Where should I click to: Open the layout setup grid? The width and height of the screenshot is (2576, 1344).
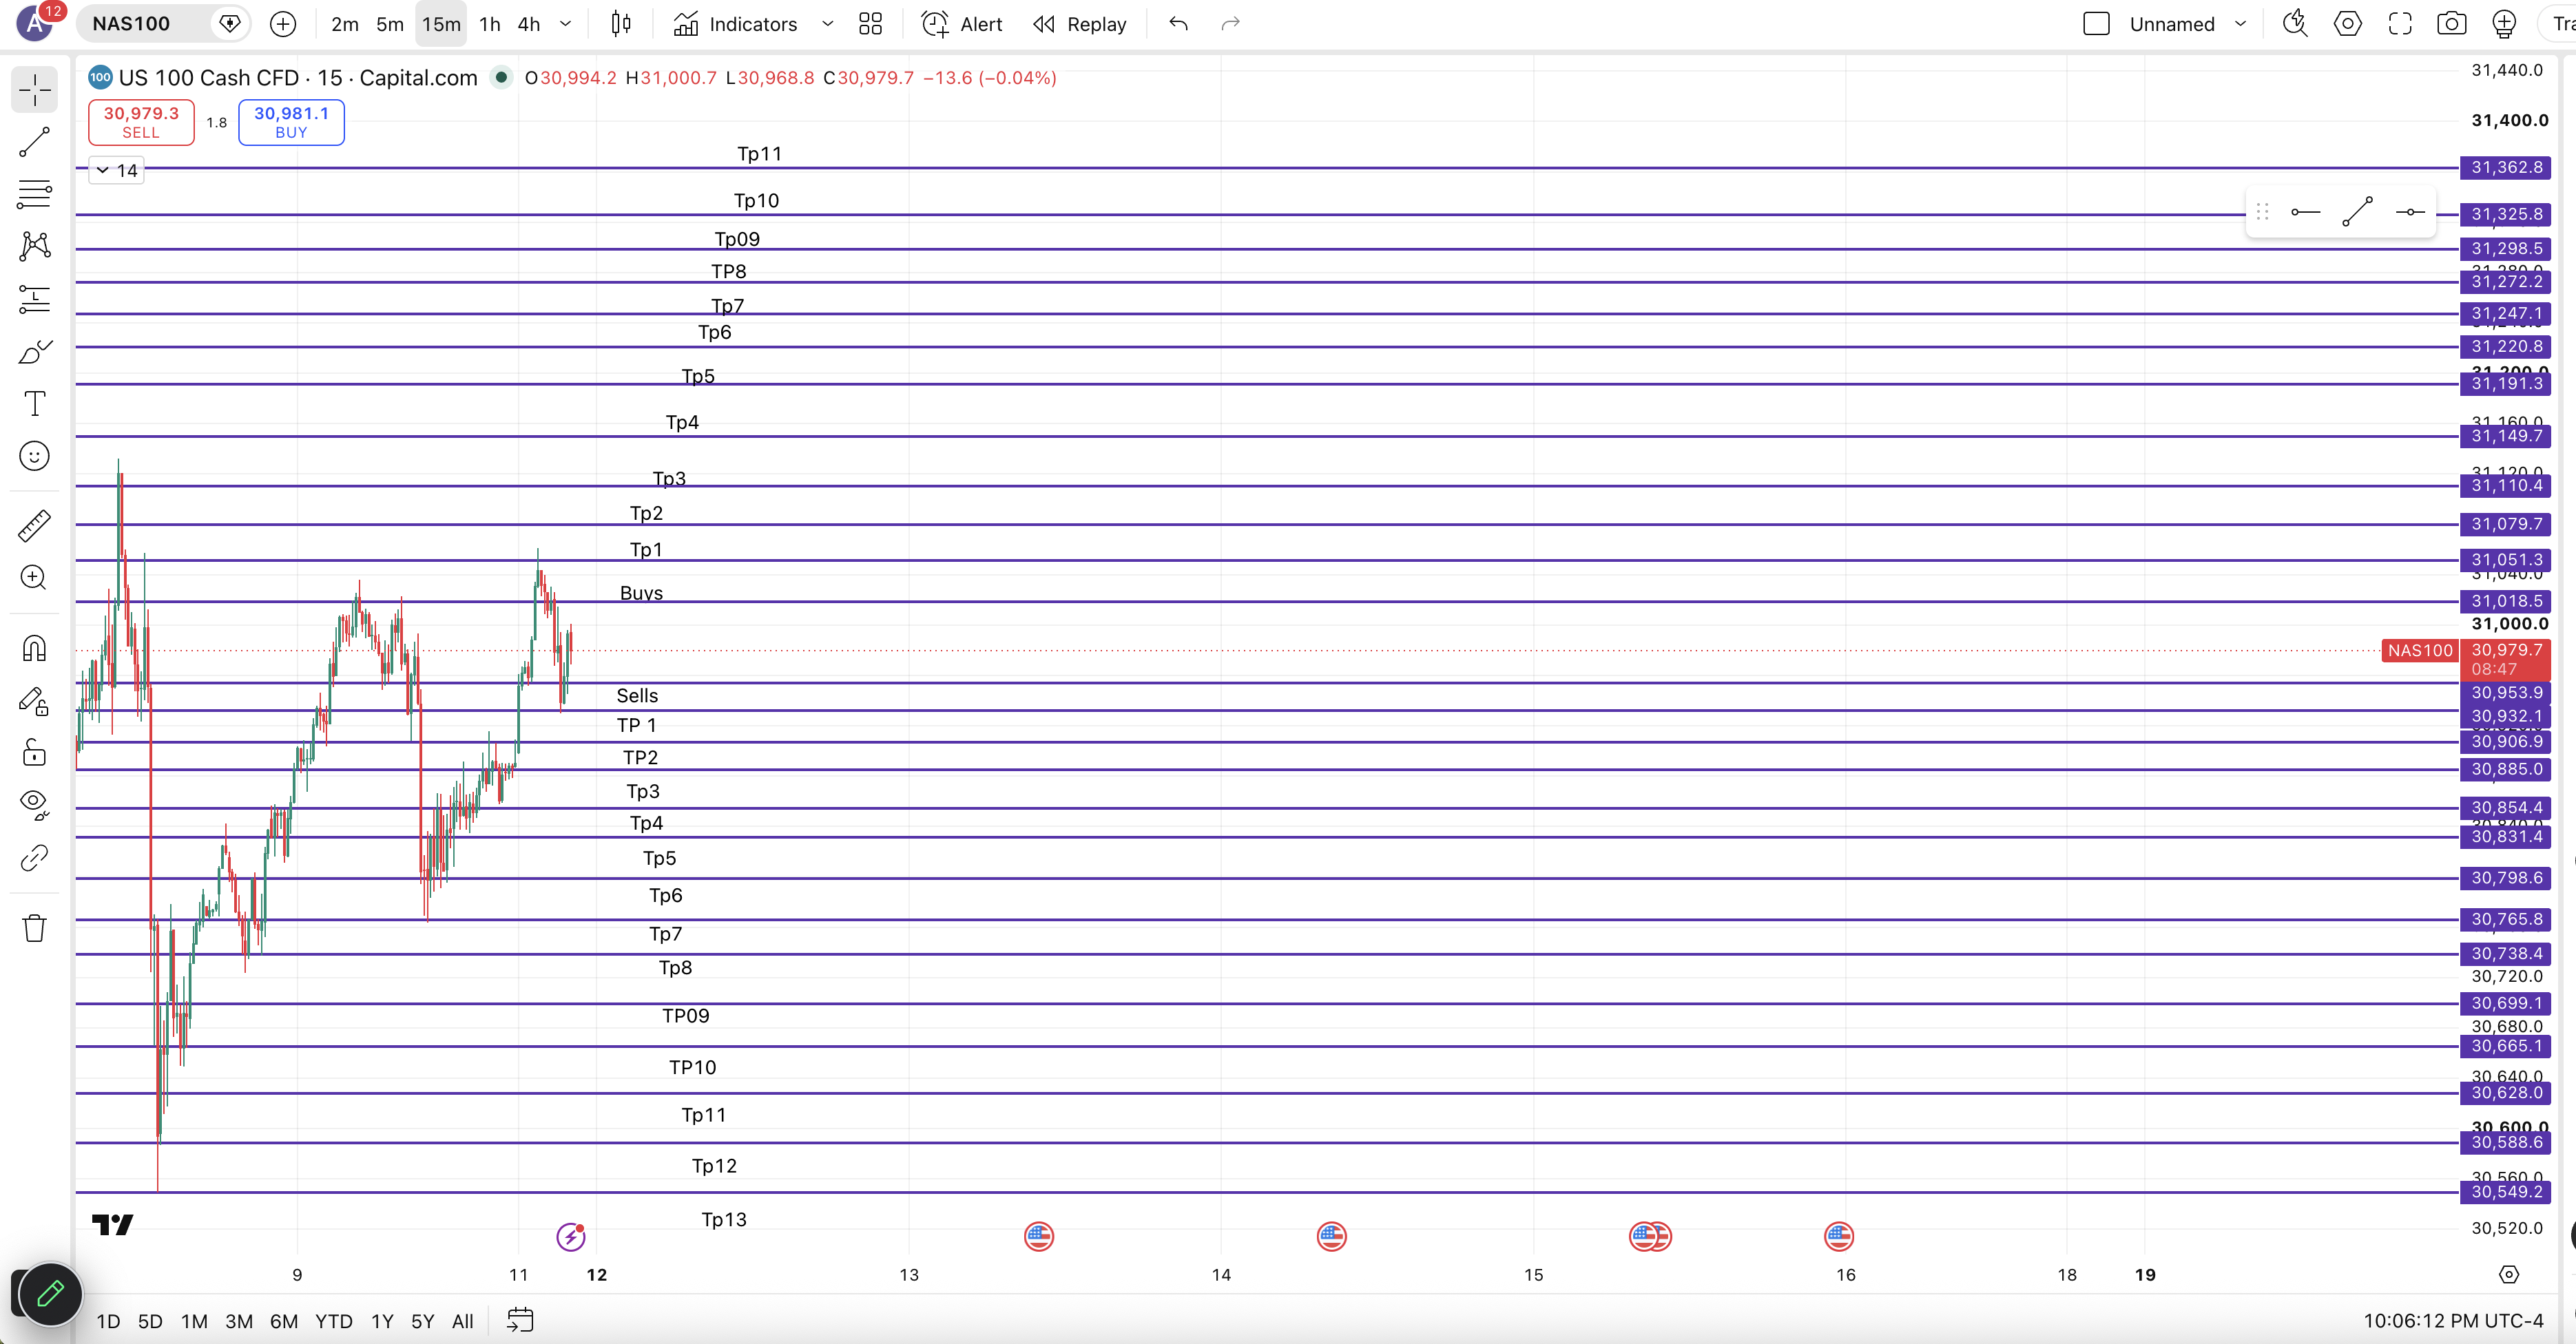click(x=870, y=24)
